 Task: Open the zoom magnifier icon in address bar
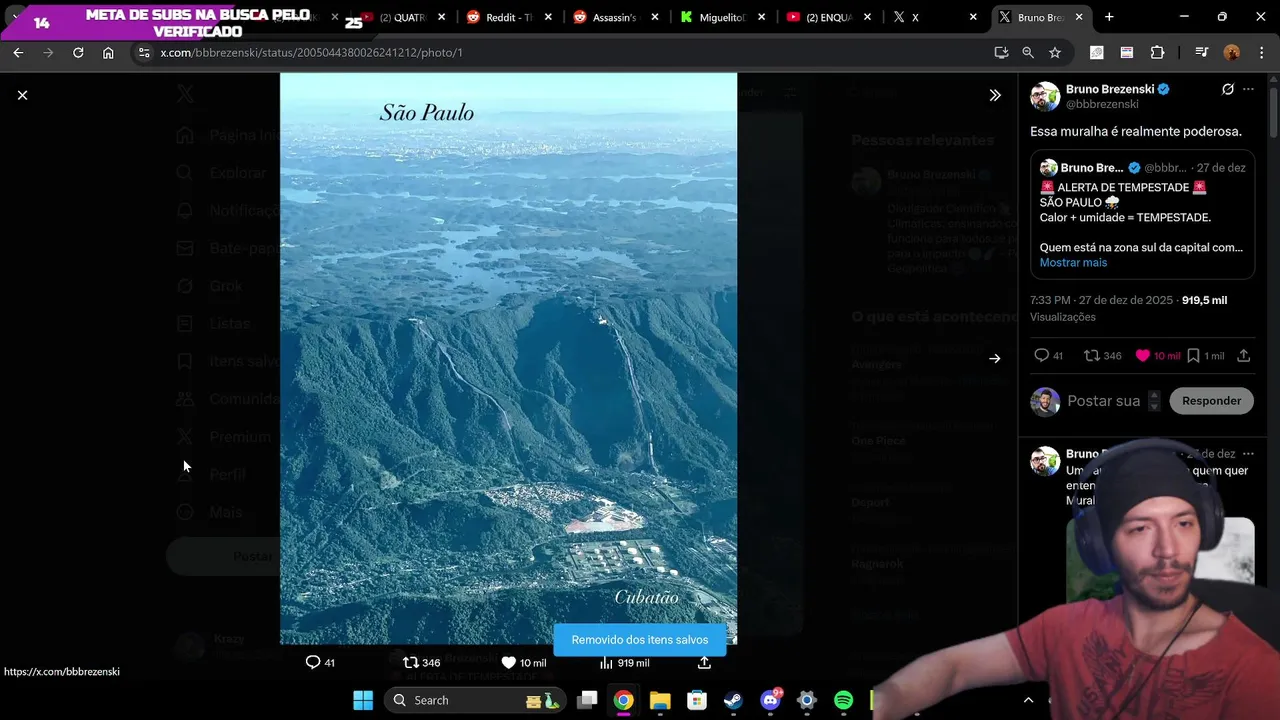(1028, 52)
